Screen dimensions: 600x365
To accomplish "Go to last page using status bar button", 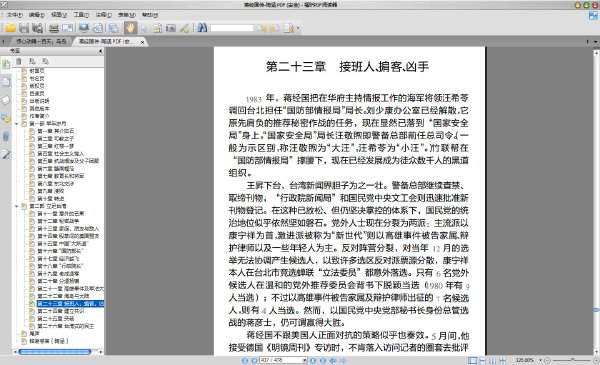I will pyautogui.click(x=323, y=360).
